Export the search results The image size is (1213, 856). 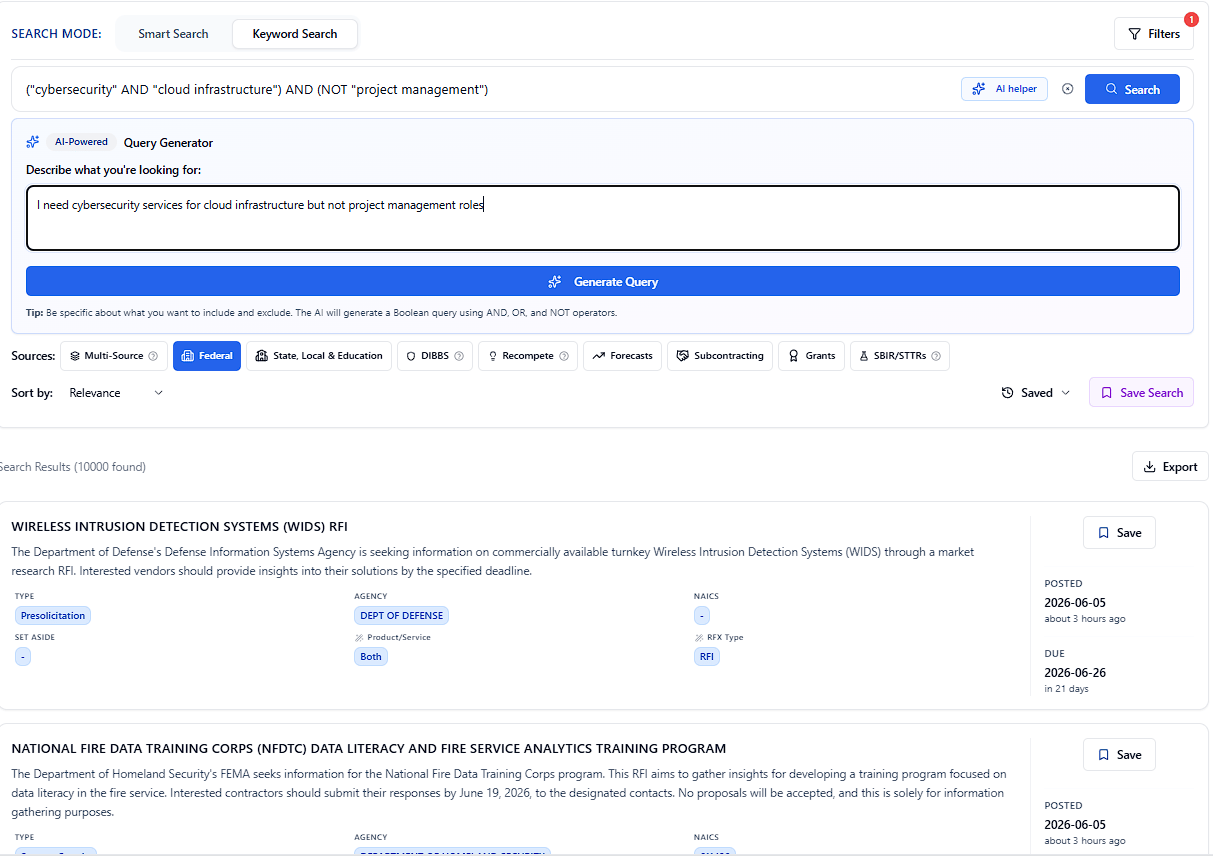(x=1170, y=467)
